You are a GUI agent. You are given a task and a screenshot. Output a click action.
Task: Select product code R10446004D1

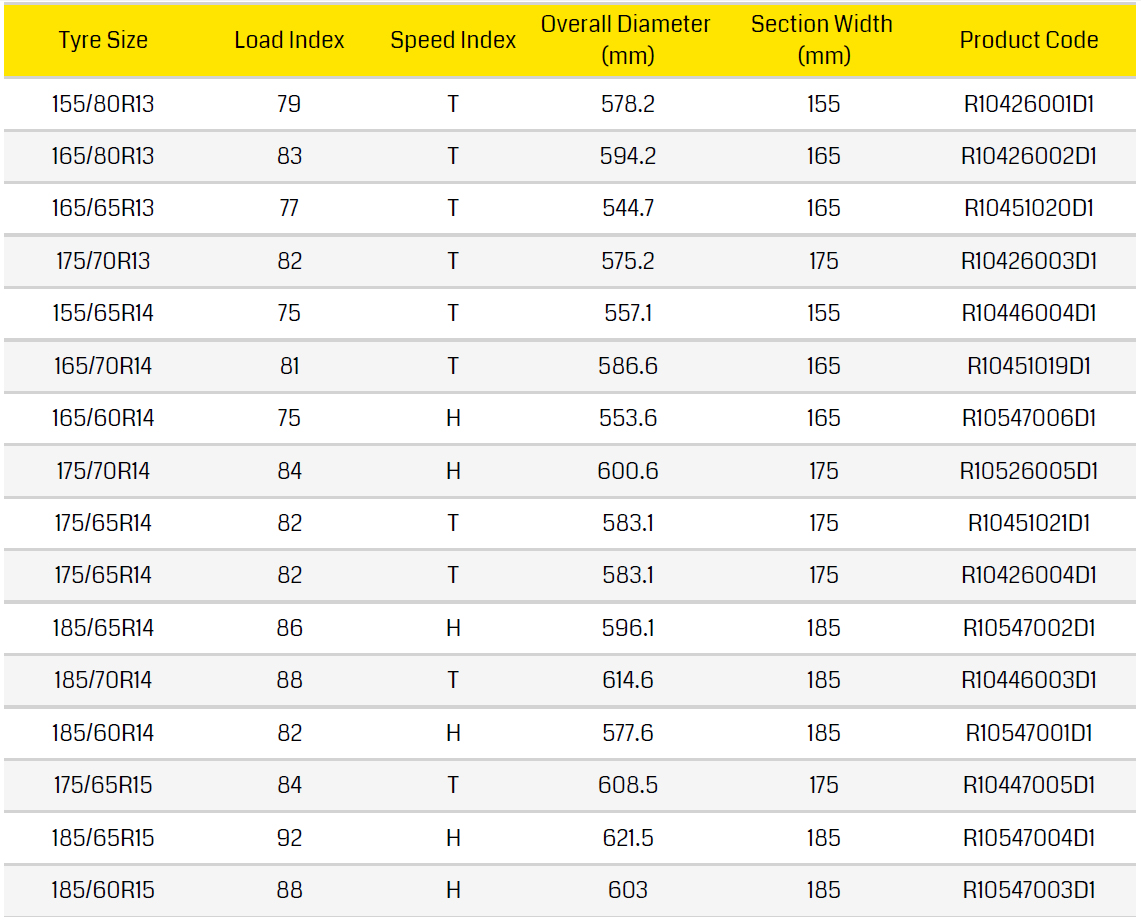tap(1029, 313)
